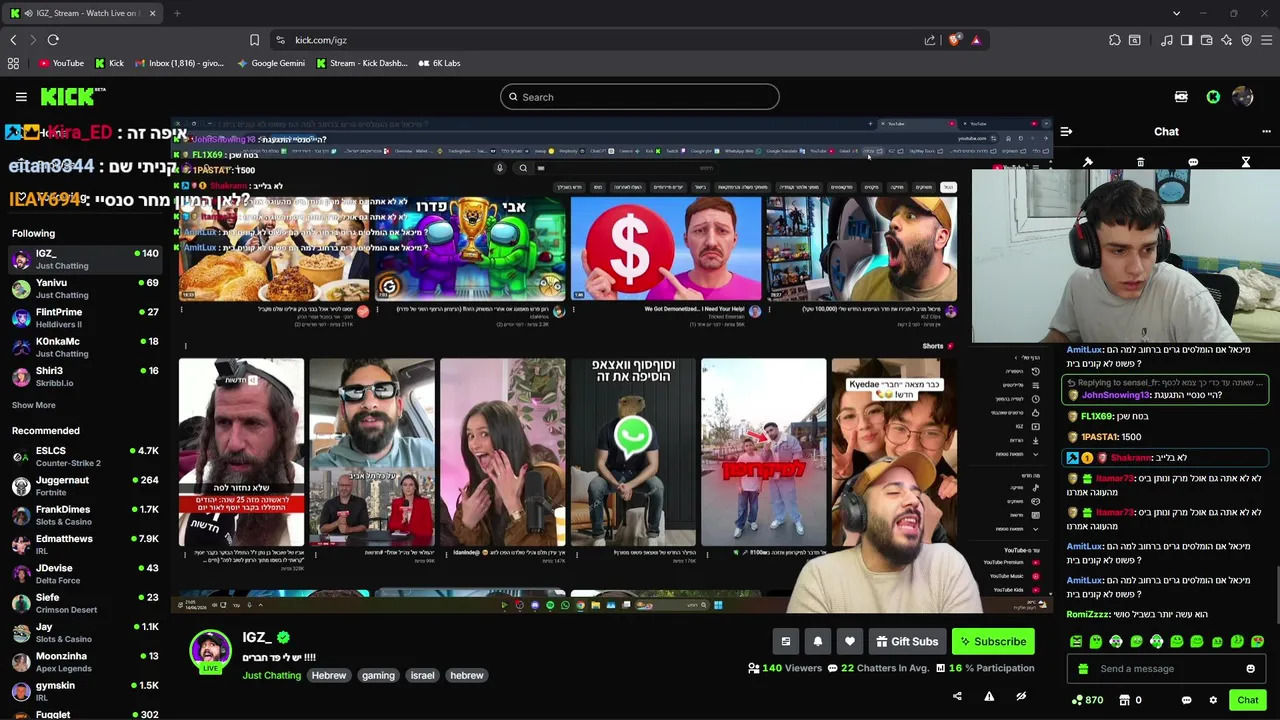Open Juggernaut in Recommended list

point(85,486)
